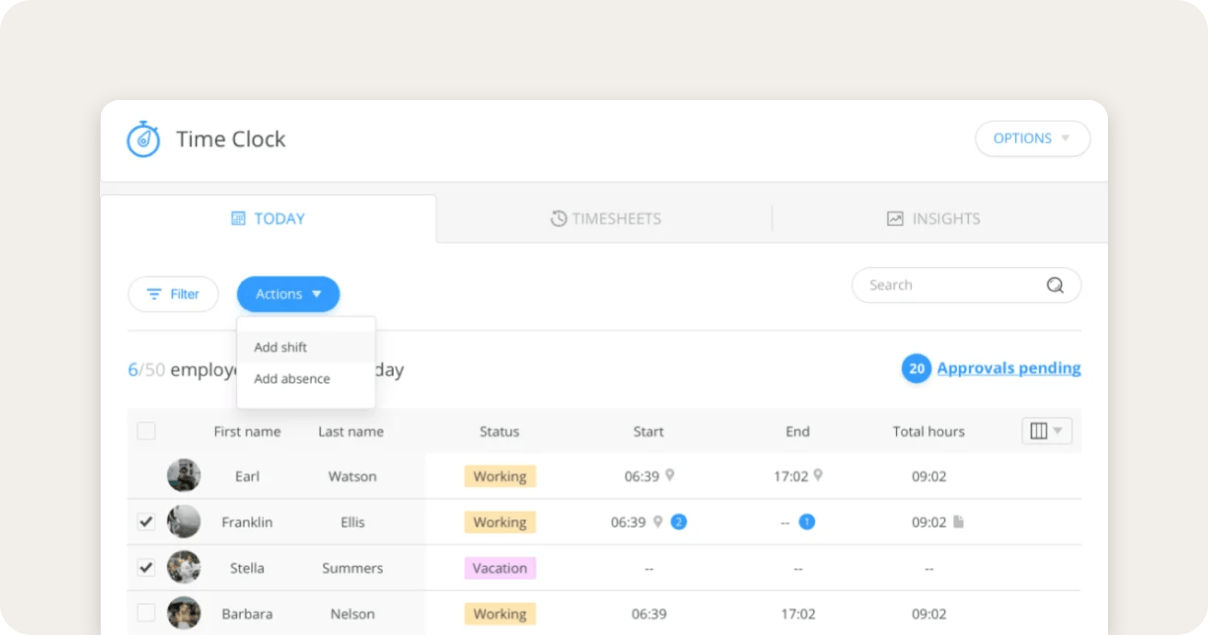This screenshot has width=1208, height=635.
Task: Click the blue 1 badge in Franklin's end cell
Action: click(807, 522)
